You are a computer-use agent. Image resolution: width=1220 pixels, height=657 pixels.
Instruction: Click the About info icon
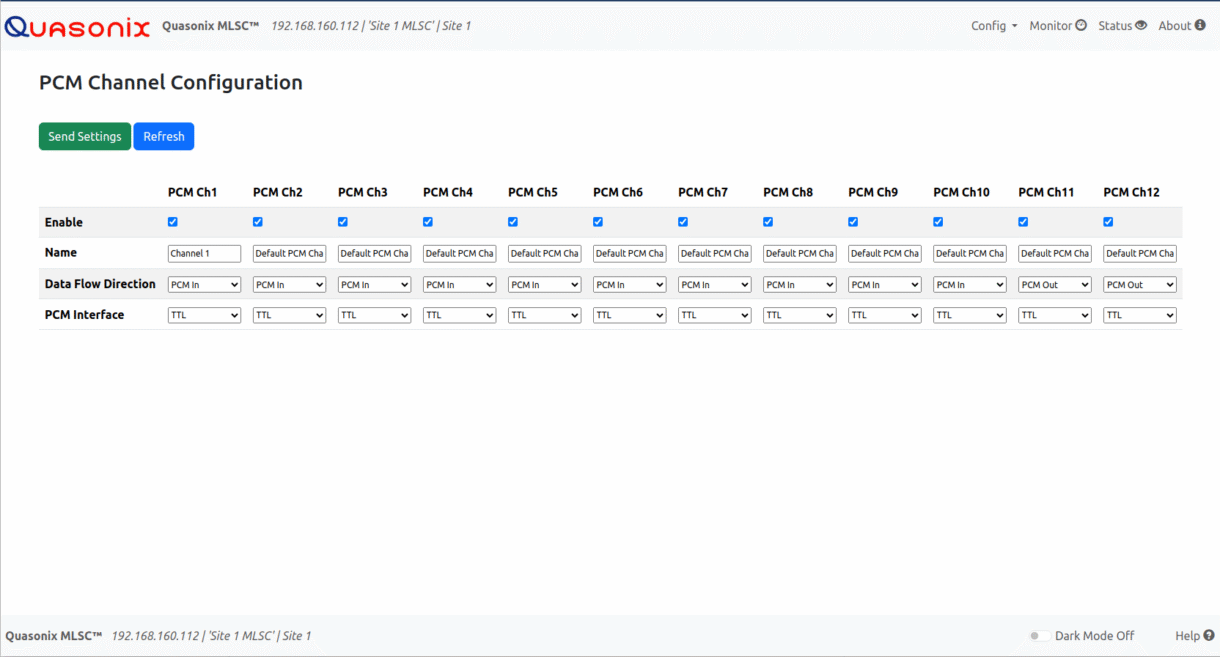[x=1200, y=26]
